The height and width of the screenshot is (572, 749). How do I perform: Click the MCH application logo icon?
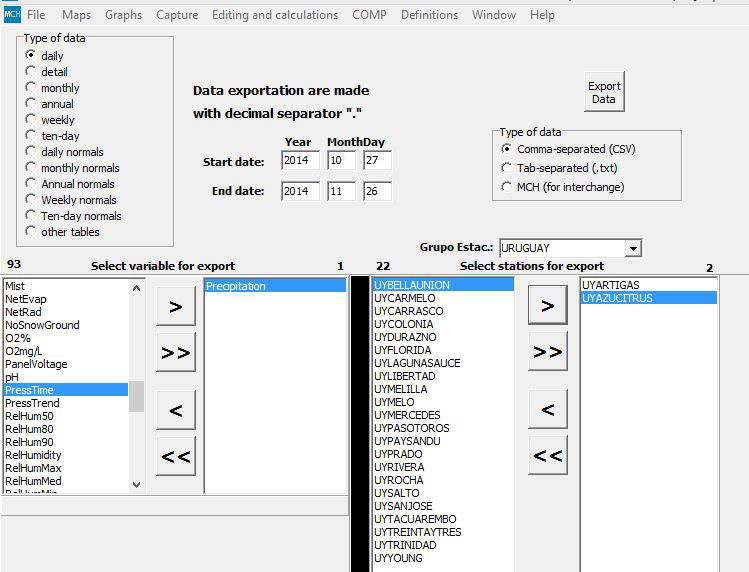tap(12, 14)
